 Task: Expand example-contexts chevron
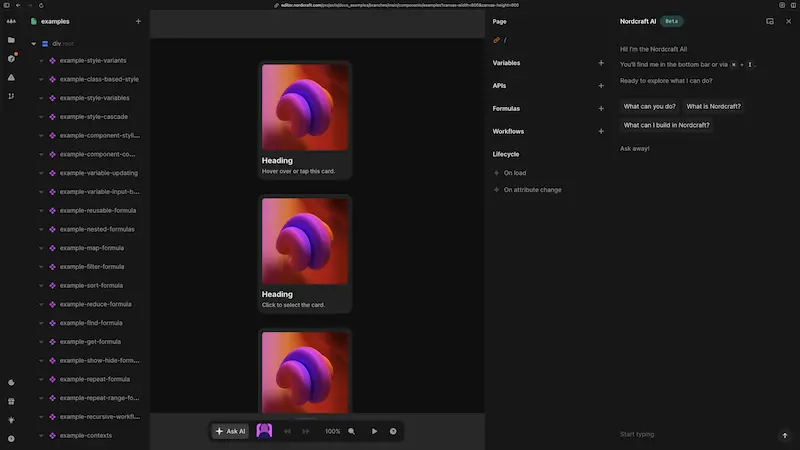[x=41, y=436]
